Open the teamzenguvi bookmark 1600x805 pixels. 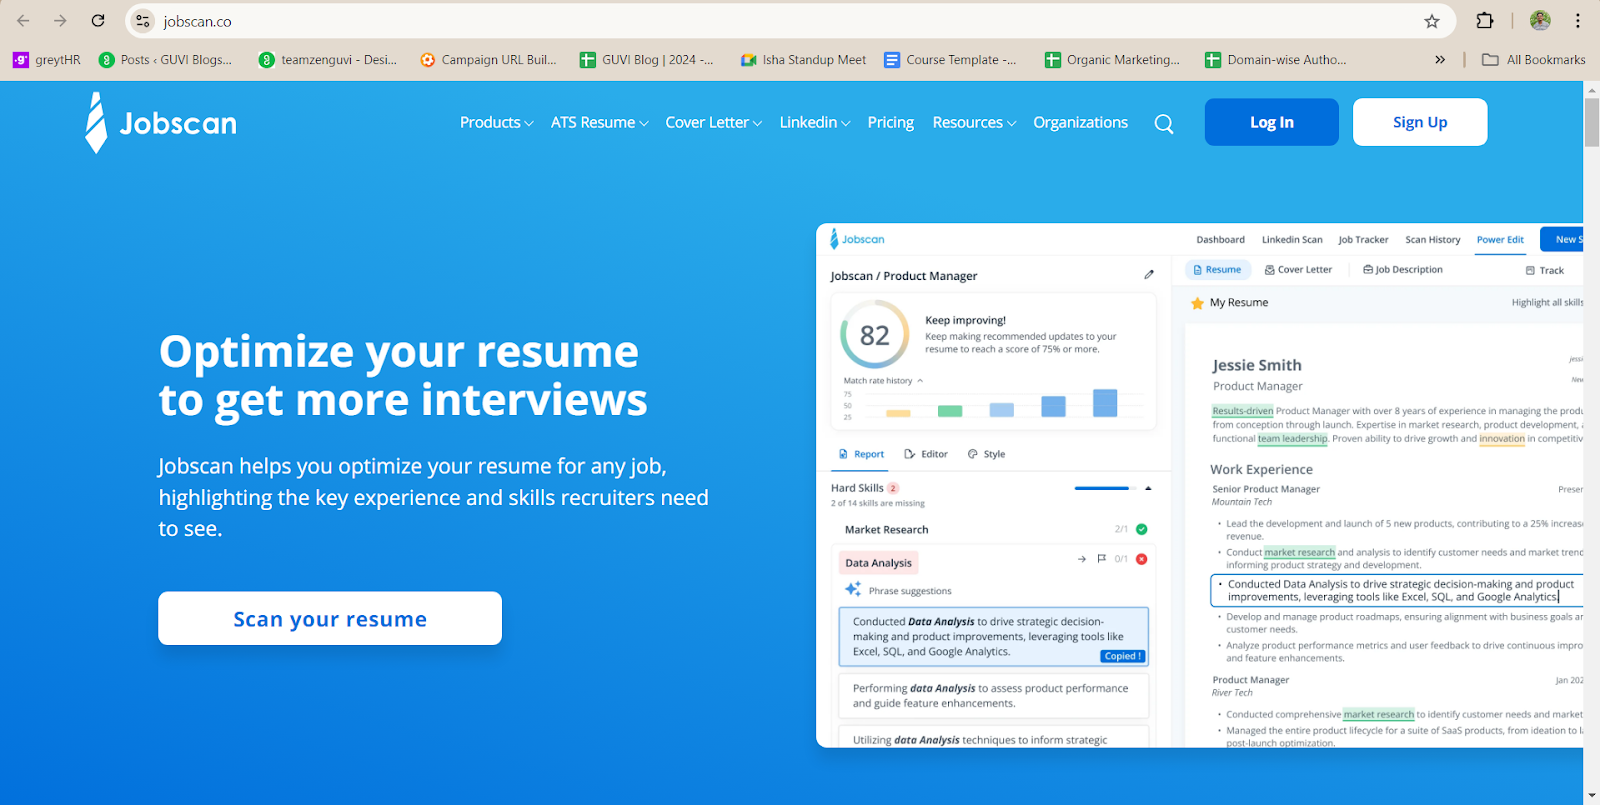coord(328,60)
